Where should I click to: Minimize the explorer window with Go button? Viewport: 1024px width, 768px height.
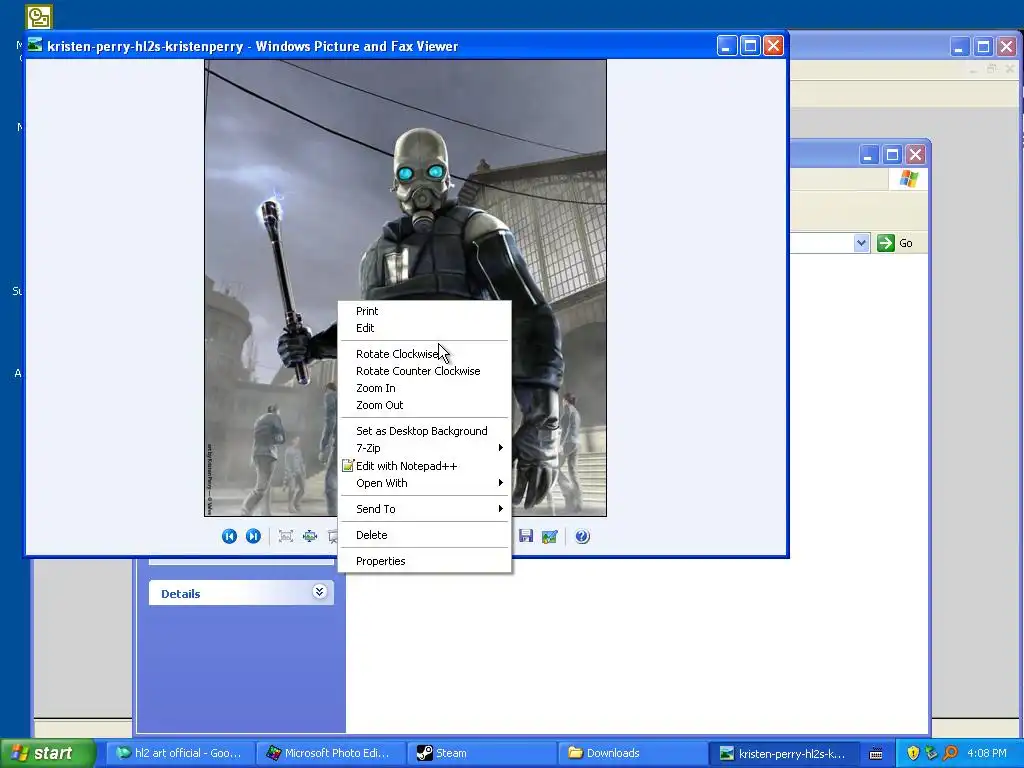click(869, 155)
